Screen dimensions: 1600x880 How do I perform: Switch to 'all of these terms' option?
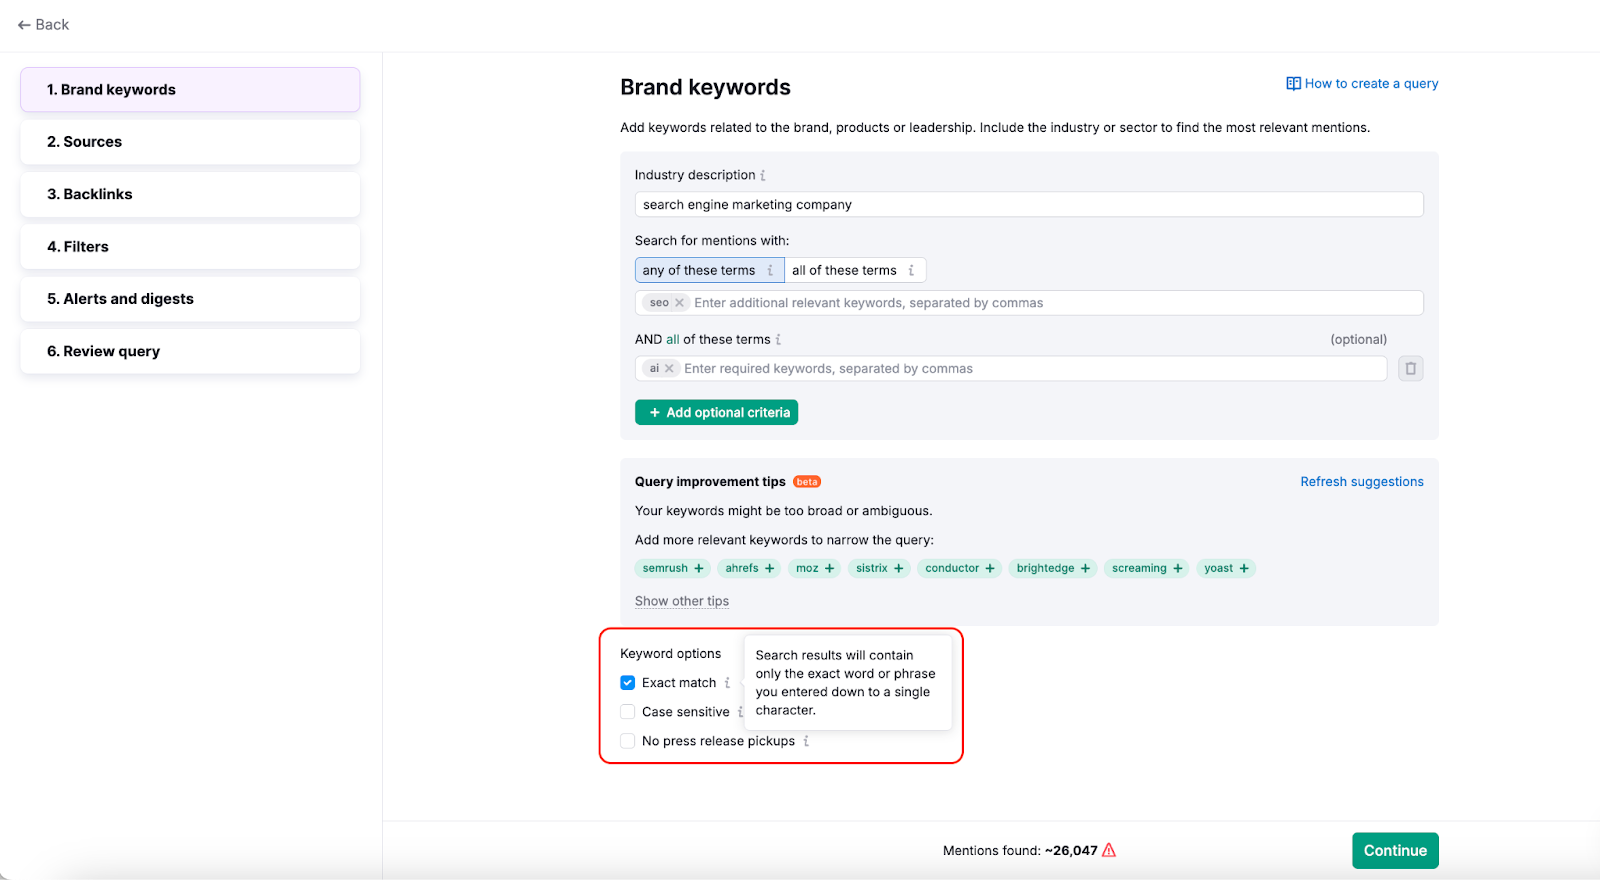(844, 270)
